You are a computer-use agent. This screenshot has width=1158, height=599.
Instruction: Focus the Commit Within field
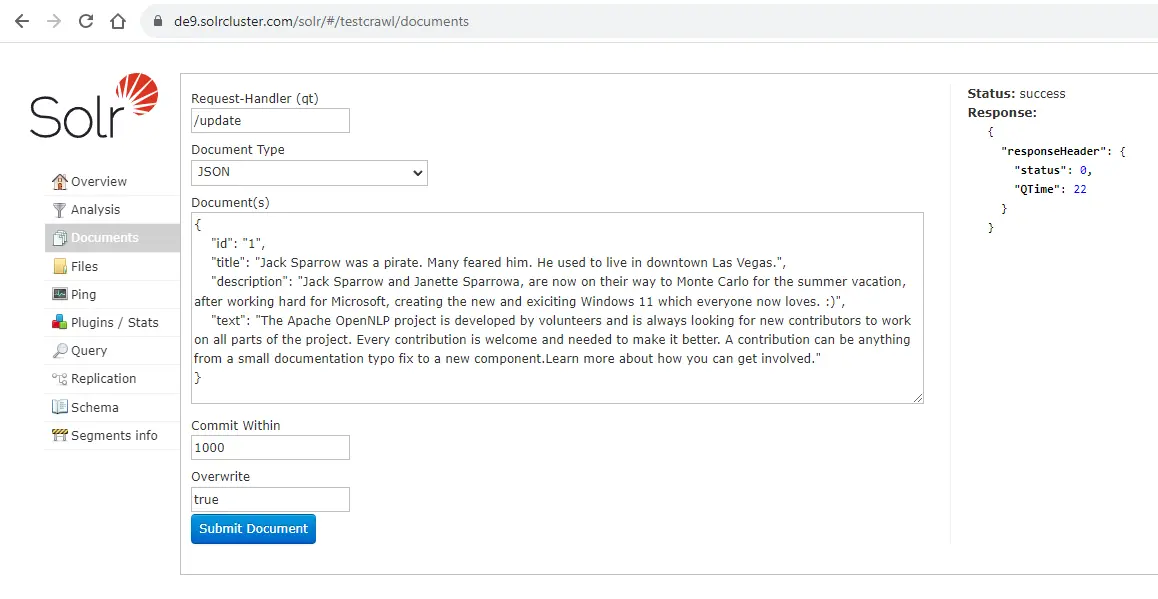(x=270, y=448)
